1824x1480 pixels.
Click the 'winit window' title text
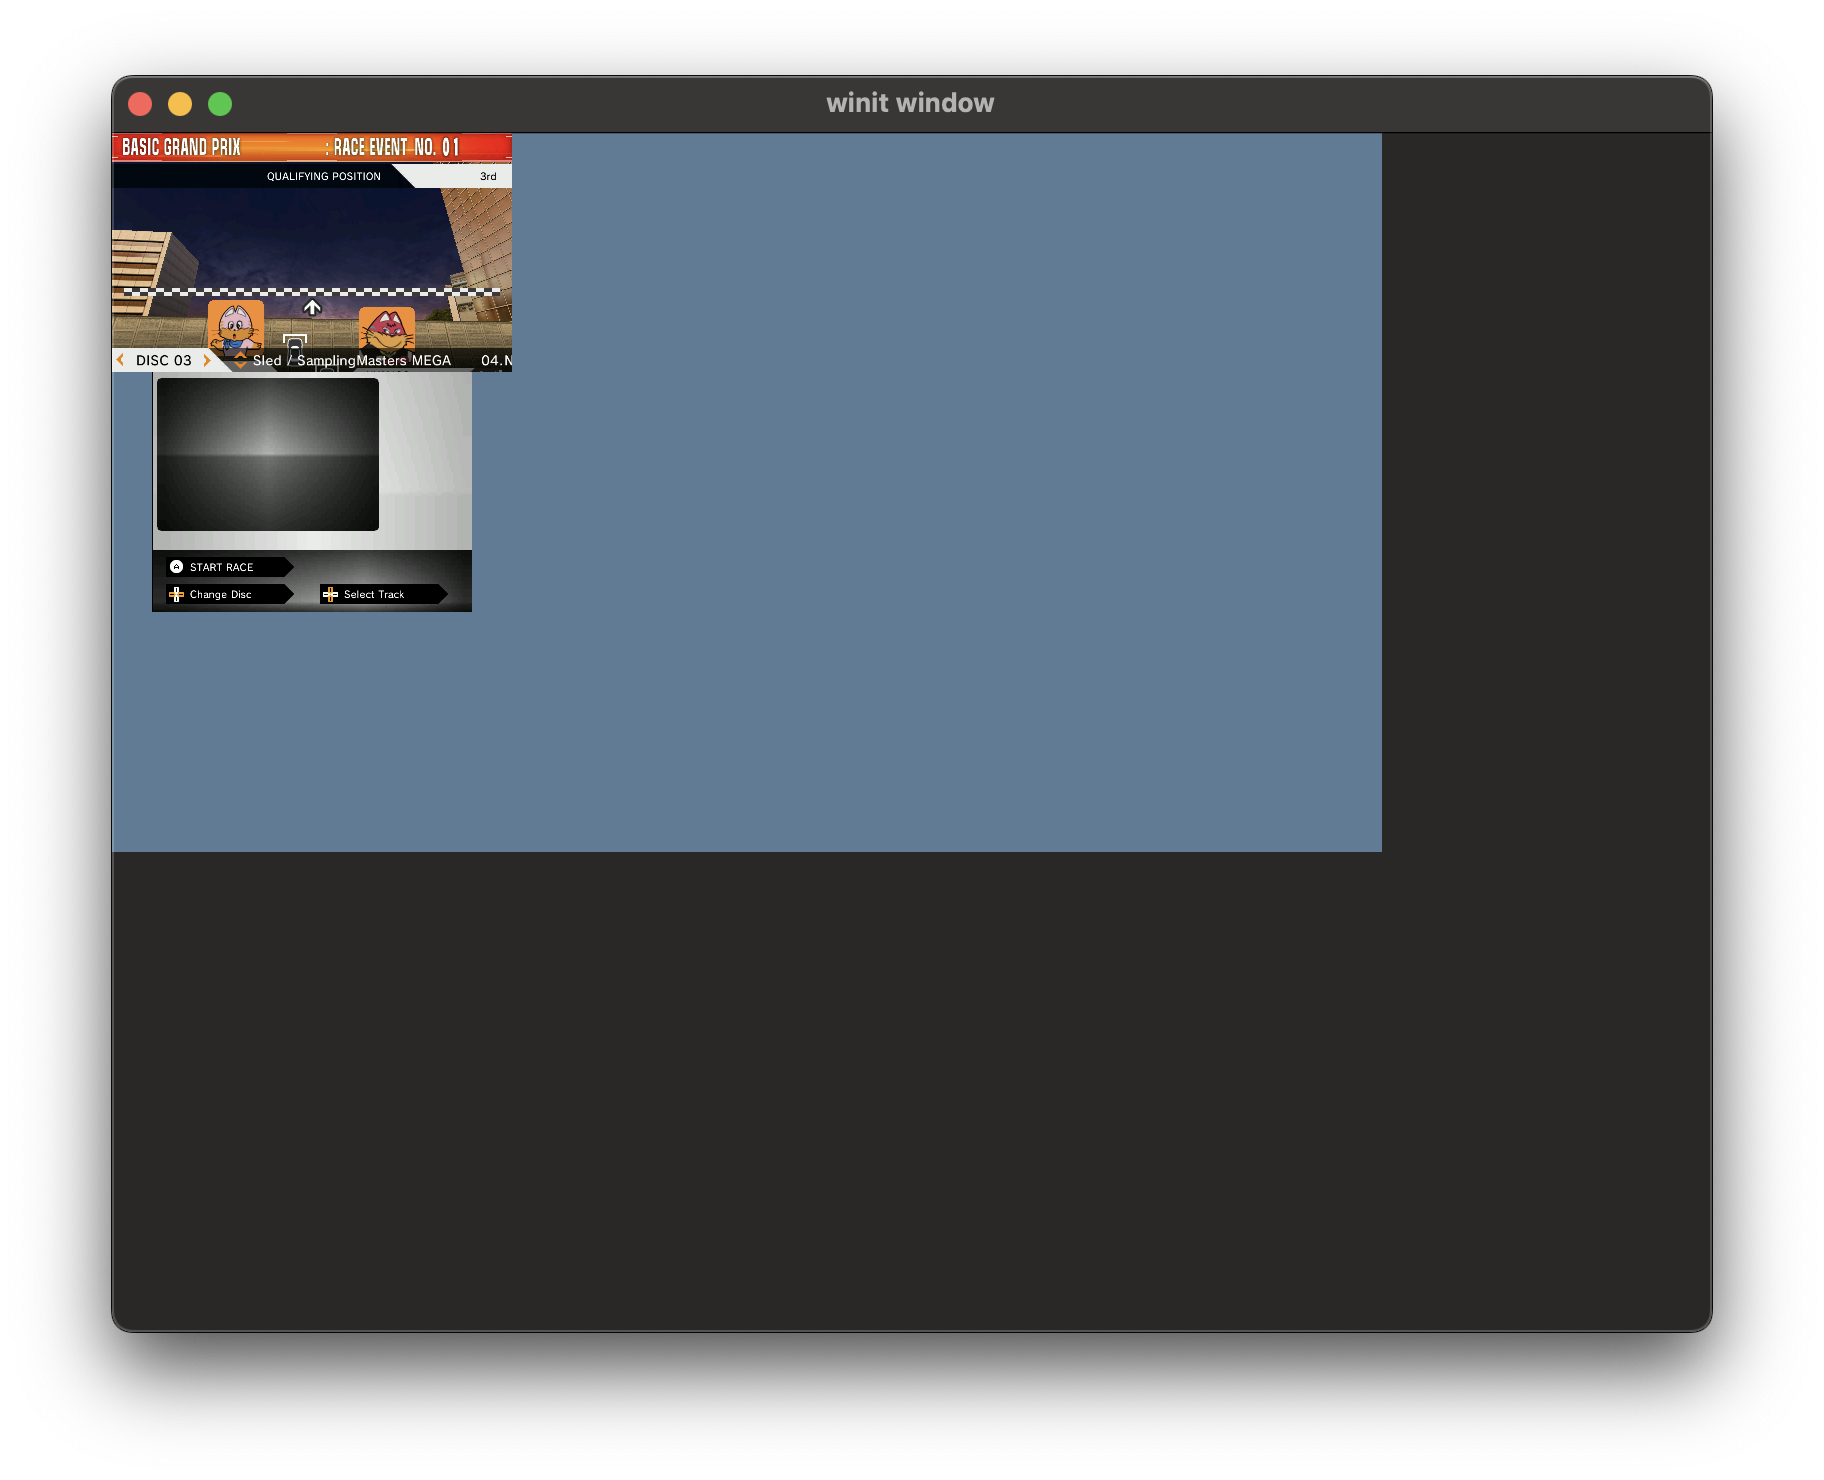[911, 103]
